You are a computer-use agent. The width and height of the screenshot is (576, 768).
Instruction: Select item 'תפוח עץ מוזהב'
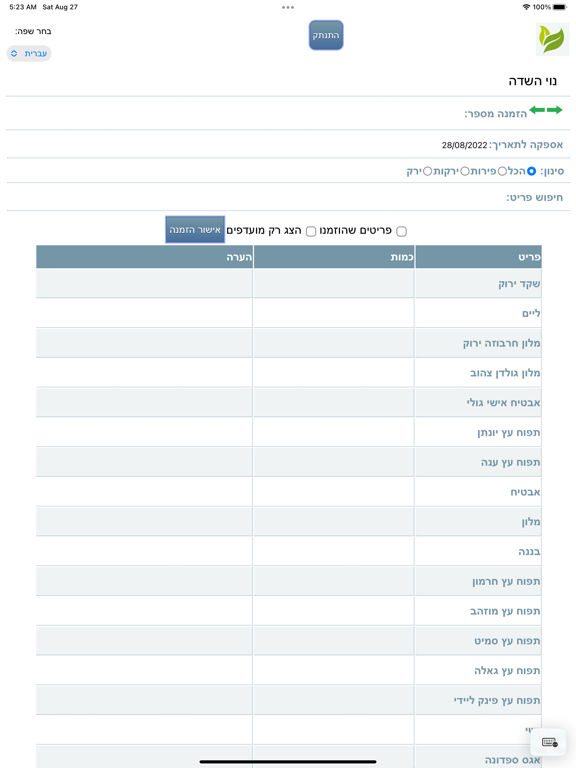[505, 611]
